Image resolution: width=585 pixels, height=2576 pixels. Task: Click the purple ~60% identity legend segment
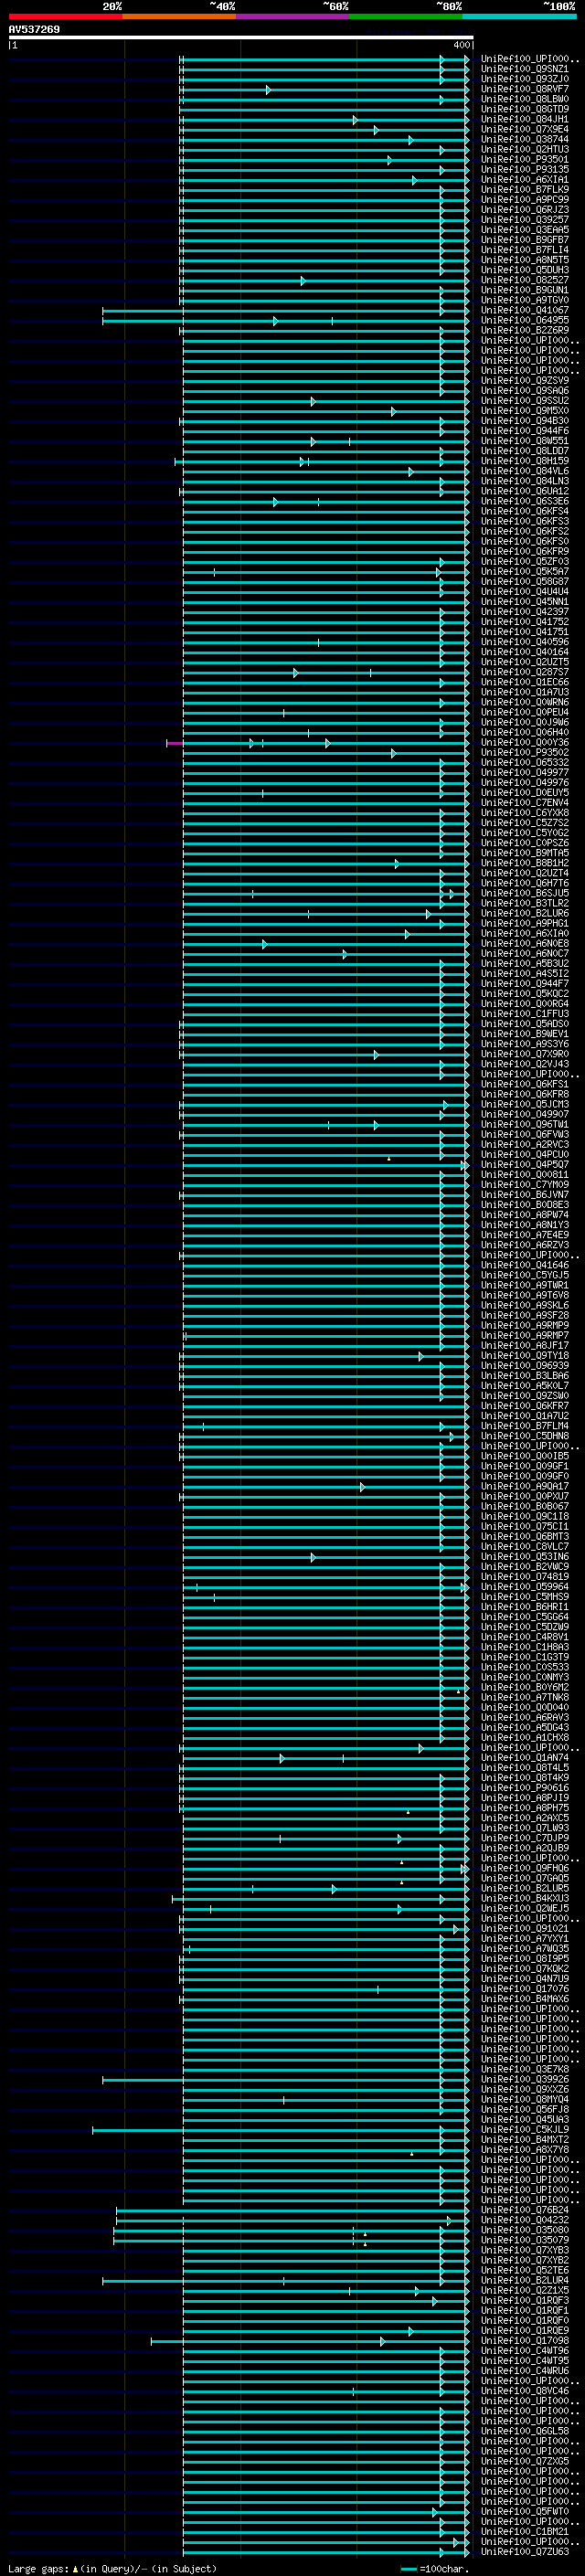[292, 16]
